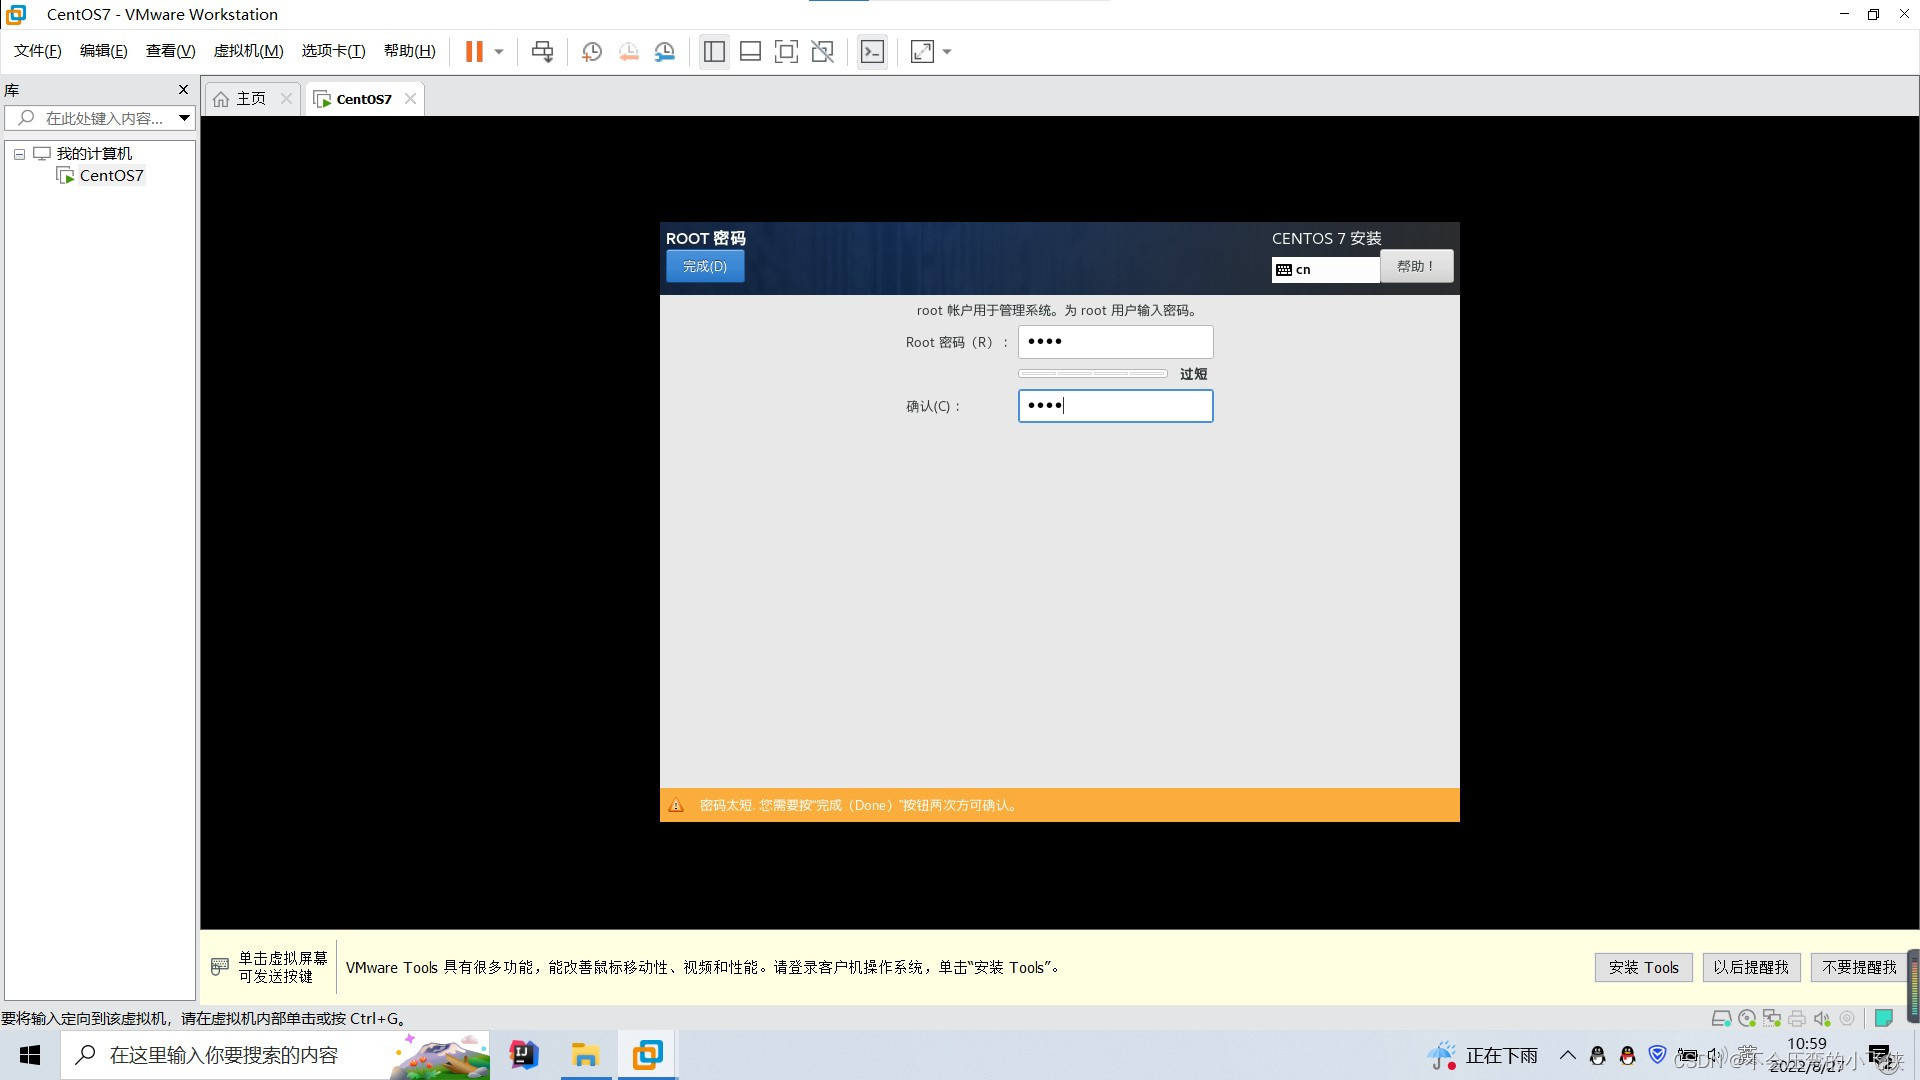Open the 选项卡(T) menu
The height and width of the screenshot is (1080, 1920).
tap(333, 51)
